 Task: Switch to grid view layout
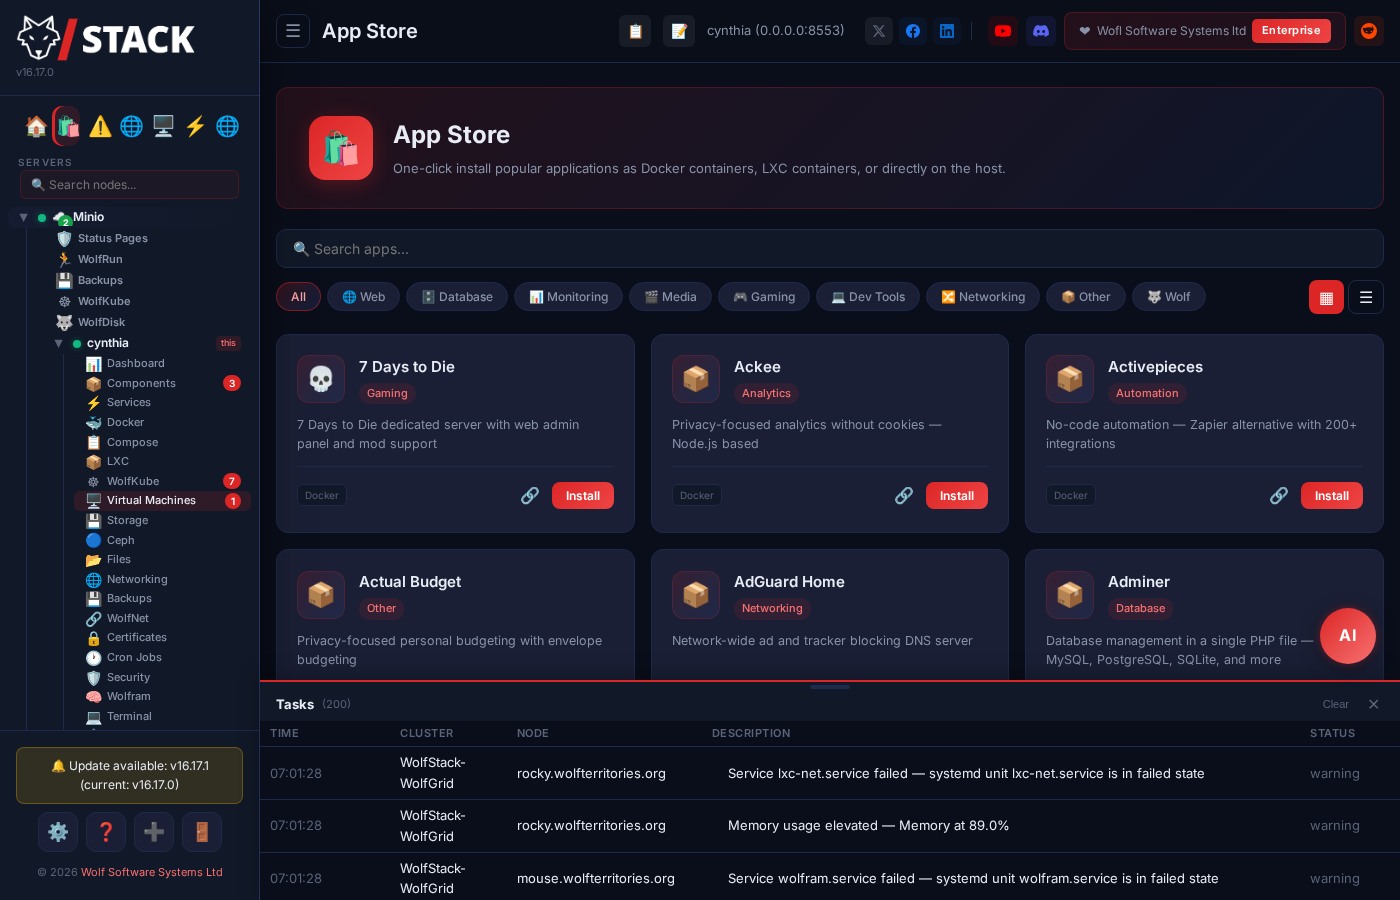(1326, 297)
